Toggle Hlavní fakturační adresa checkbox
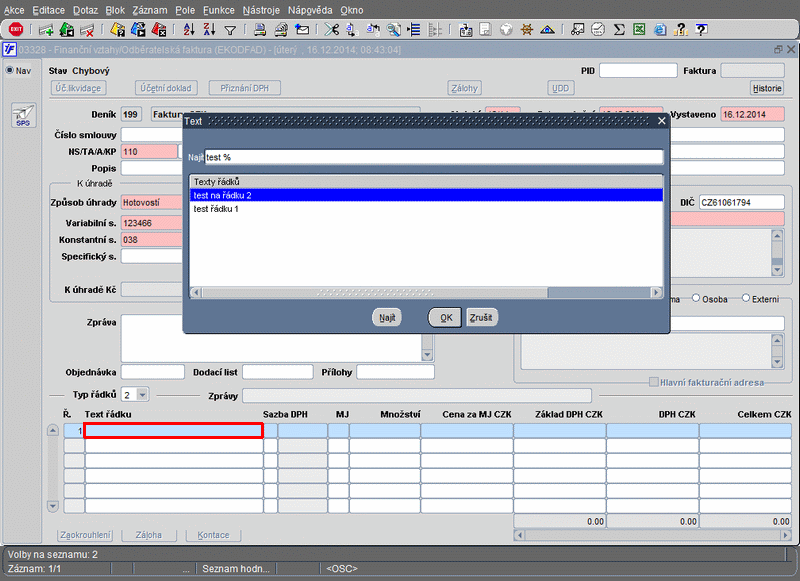 tap(654, 382)
